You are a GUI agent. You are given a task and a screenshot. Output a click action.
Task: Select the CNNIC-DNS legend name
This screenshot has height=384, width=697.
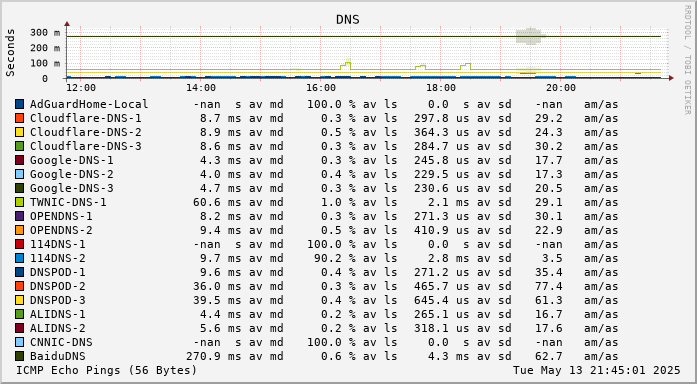[x=61, y=342]
